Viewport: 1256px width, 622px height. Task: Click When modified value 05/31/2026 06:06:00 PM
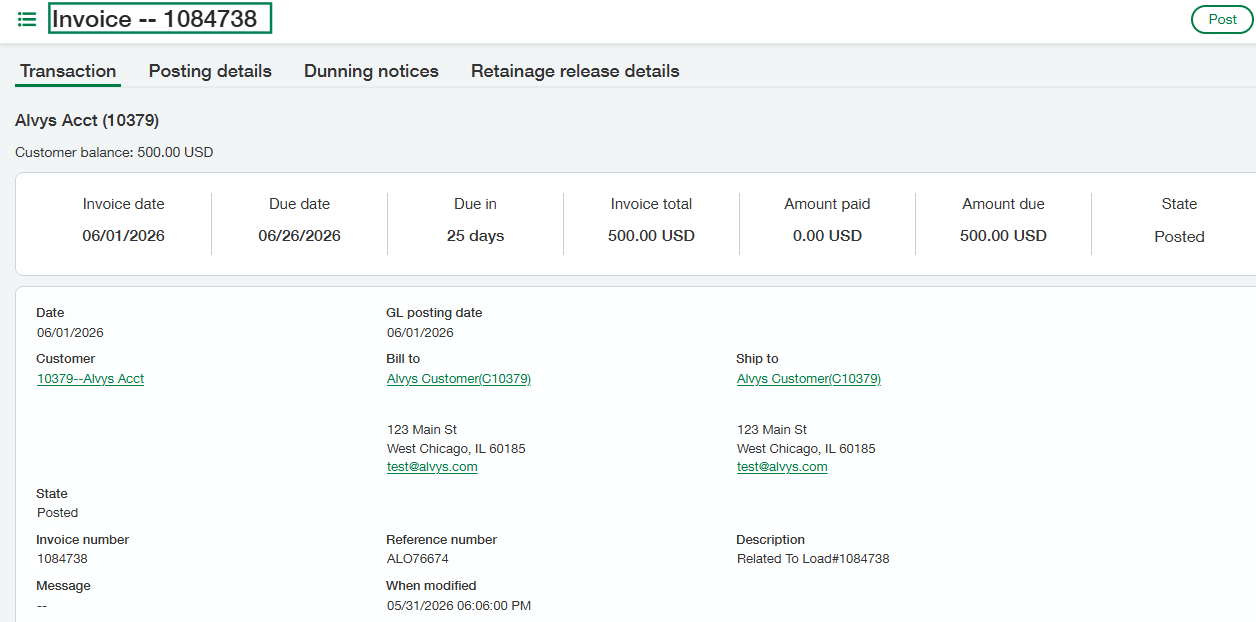pyautogui.click(x=459, y=605)
